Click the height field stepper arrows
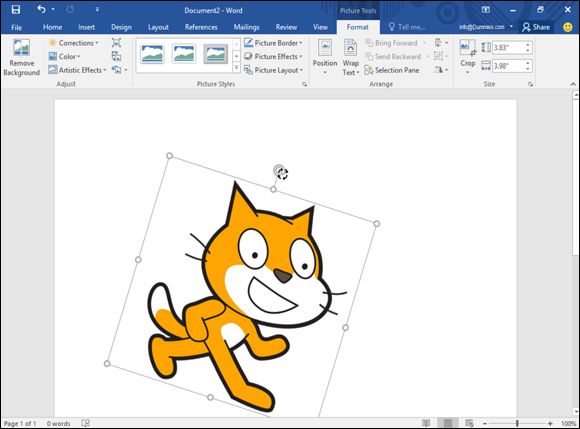This screenshot has height=429, width=580. pos(528,47)
